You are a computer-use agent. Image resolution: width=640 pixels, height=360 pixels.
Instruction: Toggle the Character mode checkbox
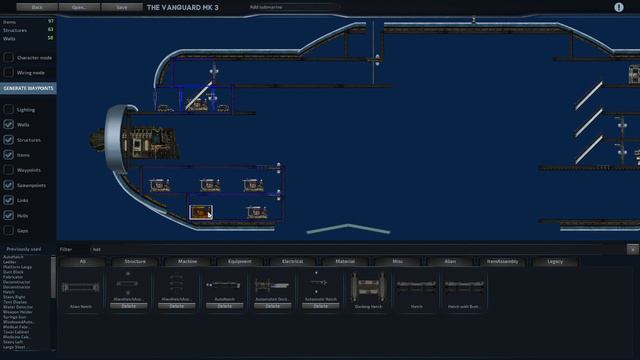tap(9, 58)
